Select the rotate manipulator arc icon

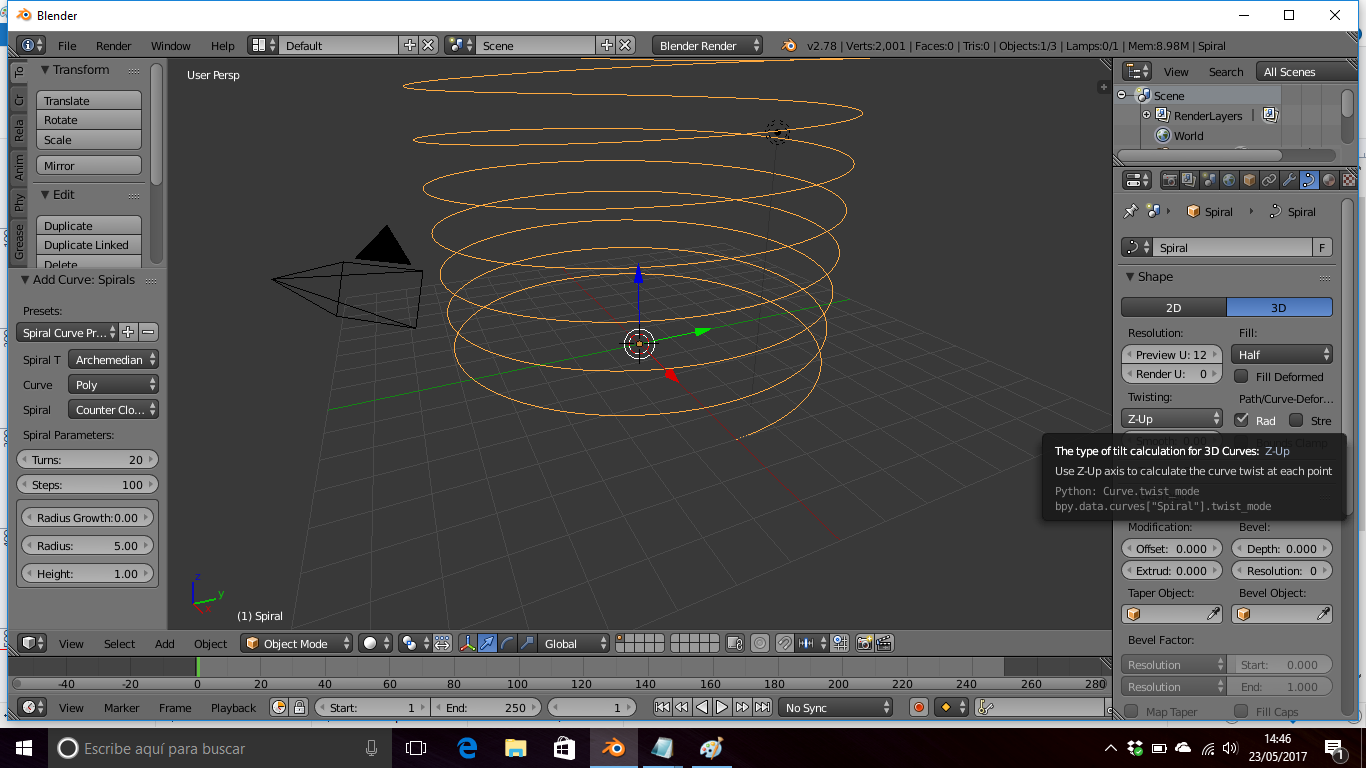(507, 643)
